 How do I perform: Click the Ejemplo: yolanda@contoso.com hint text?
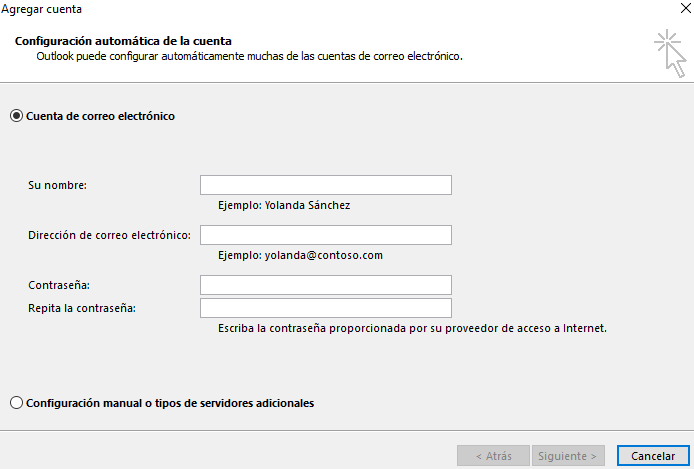301,255
